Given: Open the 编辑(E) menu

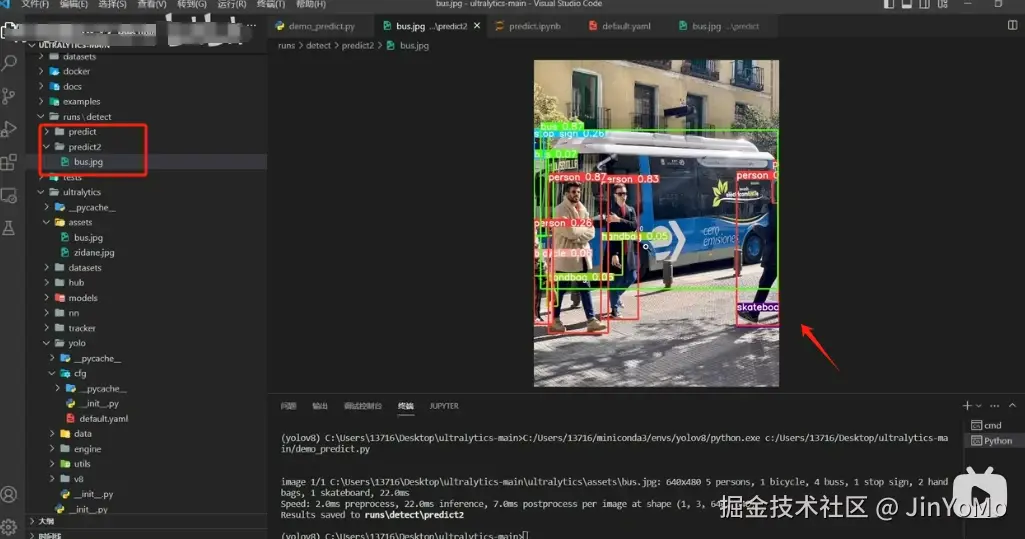Looking at the screenshot, I should [x=73, y=4].
